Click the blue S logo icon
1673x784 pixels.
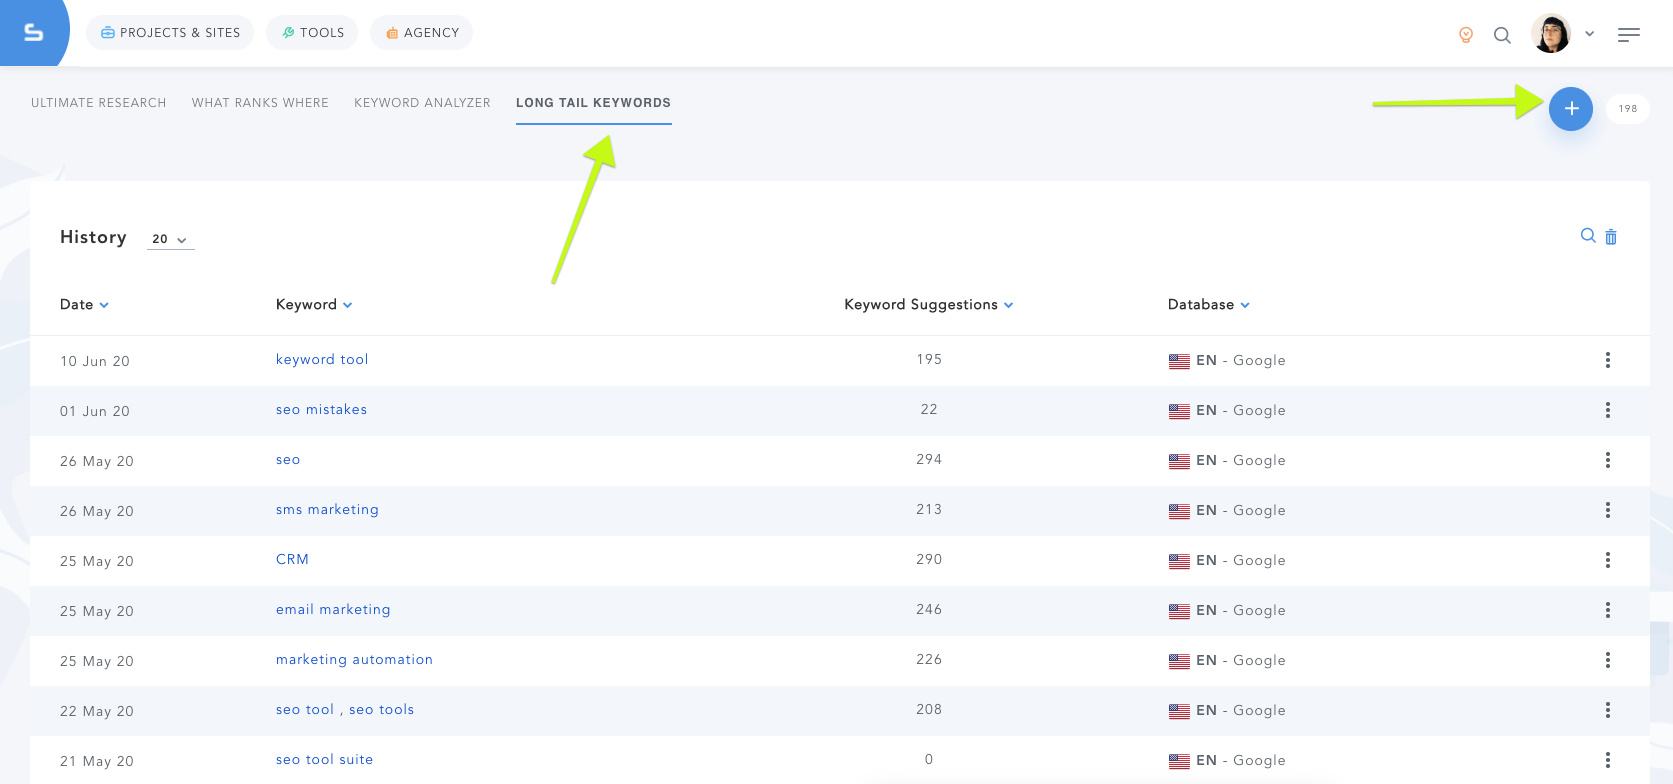coord(33,33)
